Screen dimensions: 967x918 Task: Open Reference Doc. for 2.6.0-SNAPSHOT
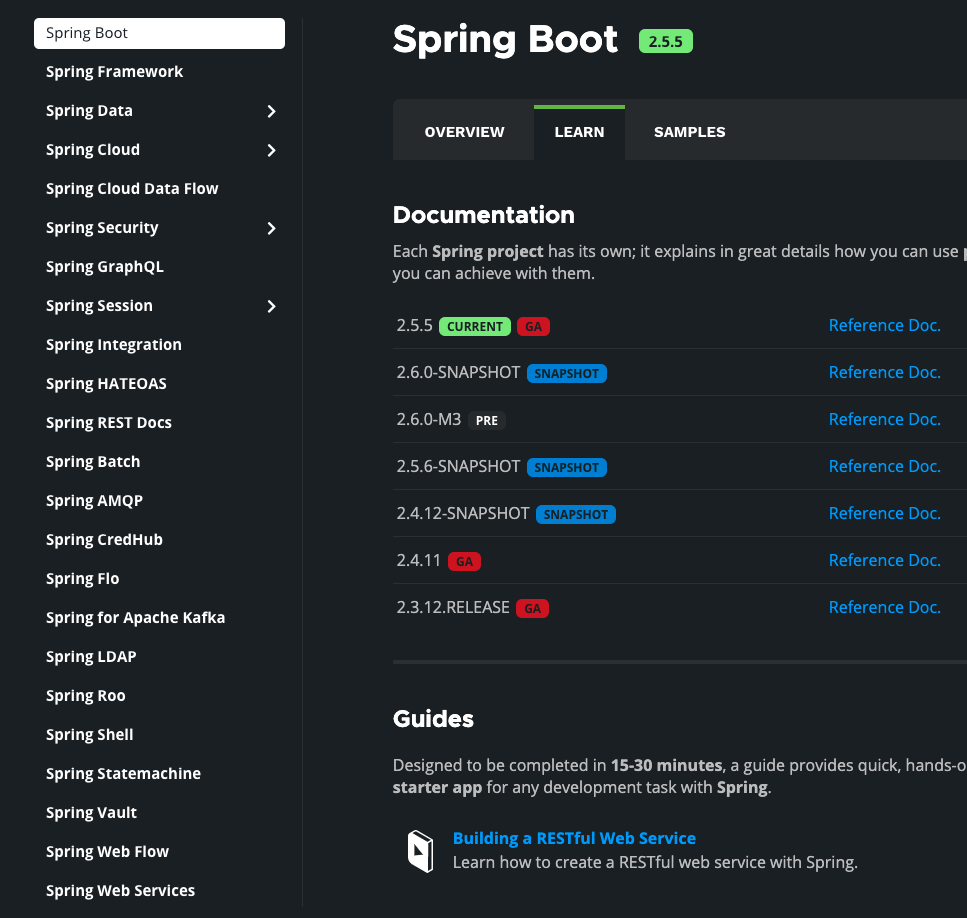[x=884, y=372]
